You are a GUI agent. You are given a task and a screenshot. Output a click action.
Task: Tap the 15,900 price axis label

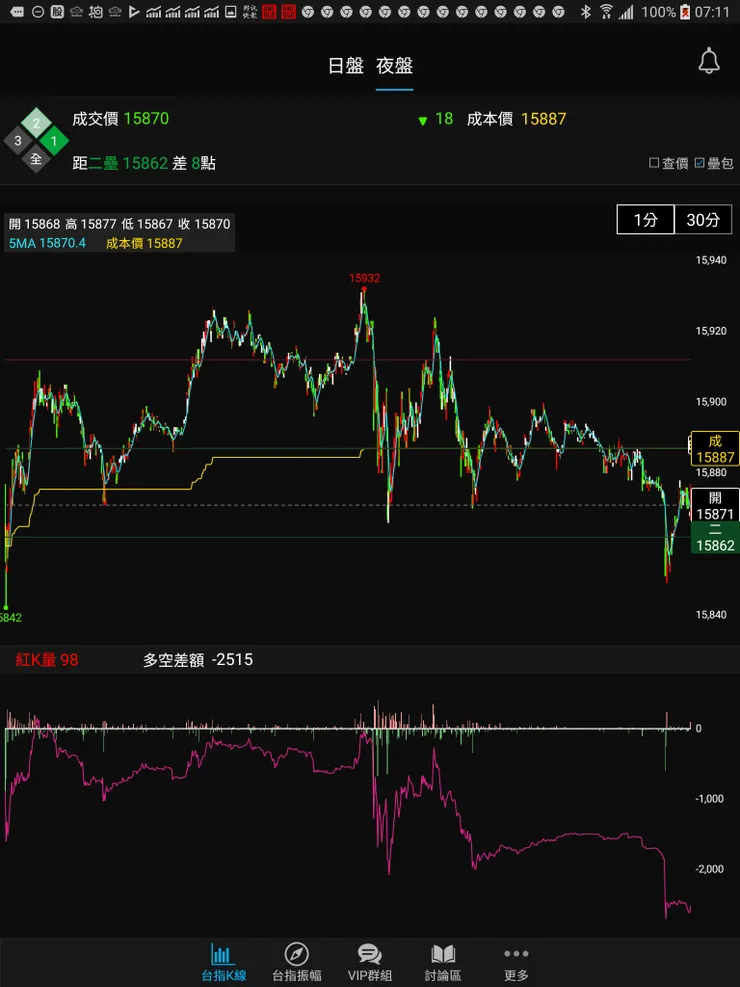711,402
